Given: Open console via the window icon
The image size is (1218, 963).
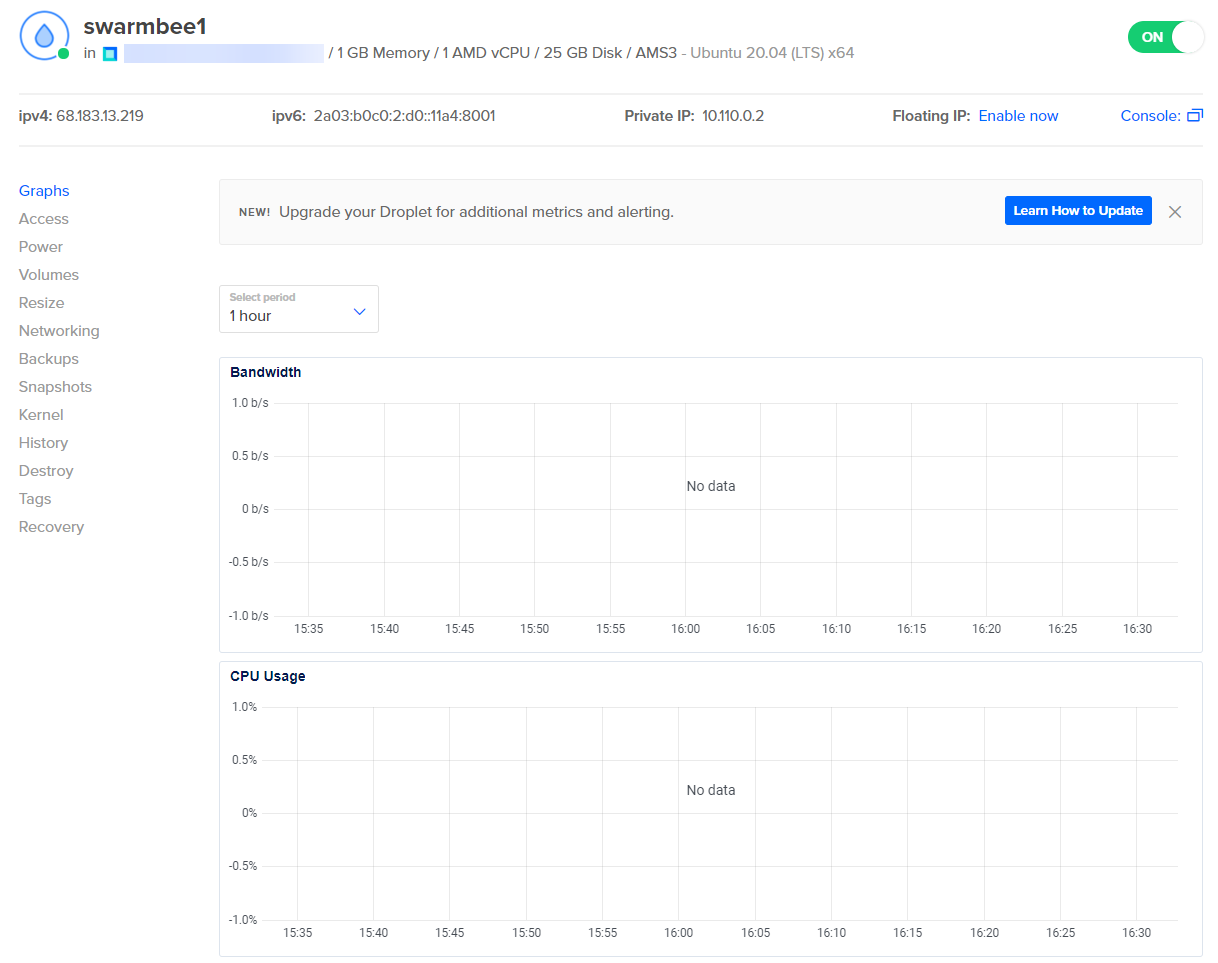Looking at the screenshot, I should 1194,116.
